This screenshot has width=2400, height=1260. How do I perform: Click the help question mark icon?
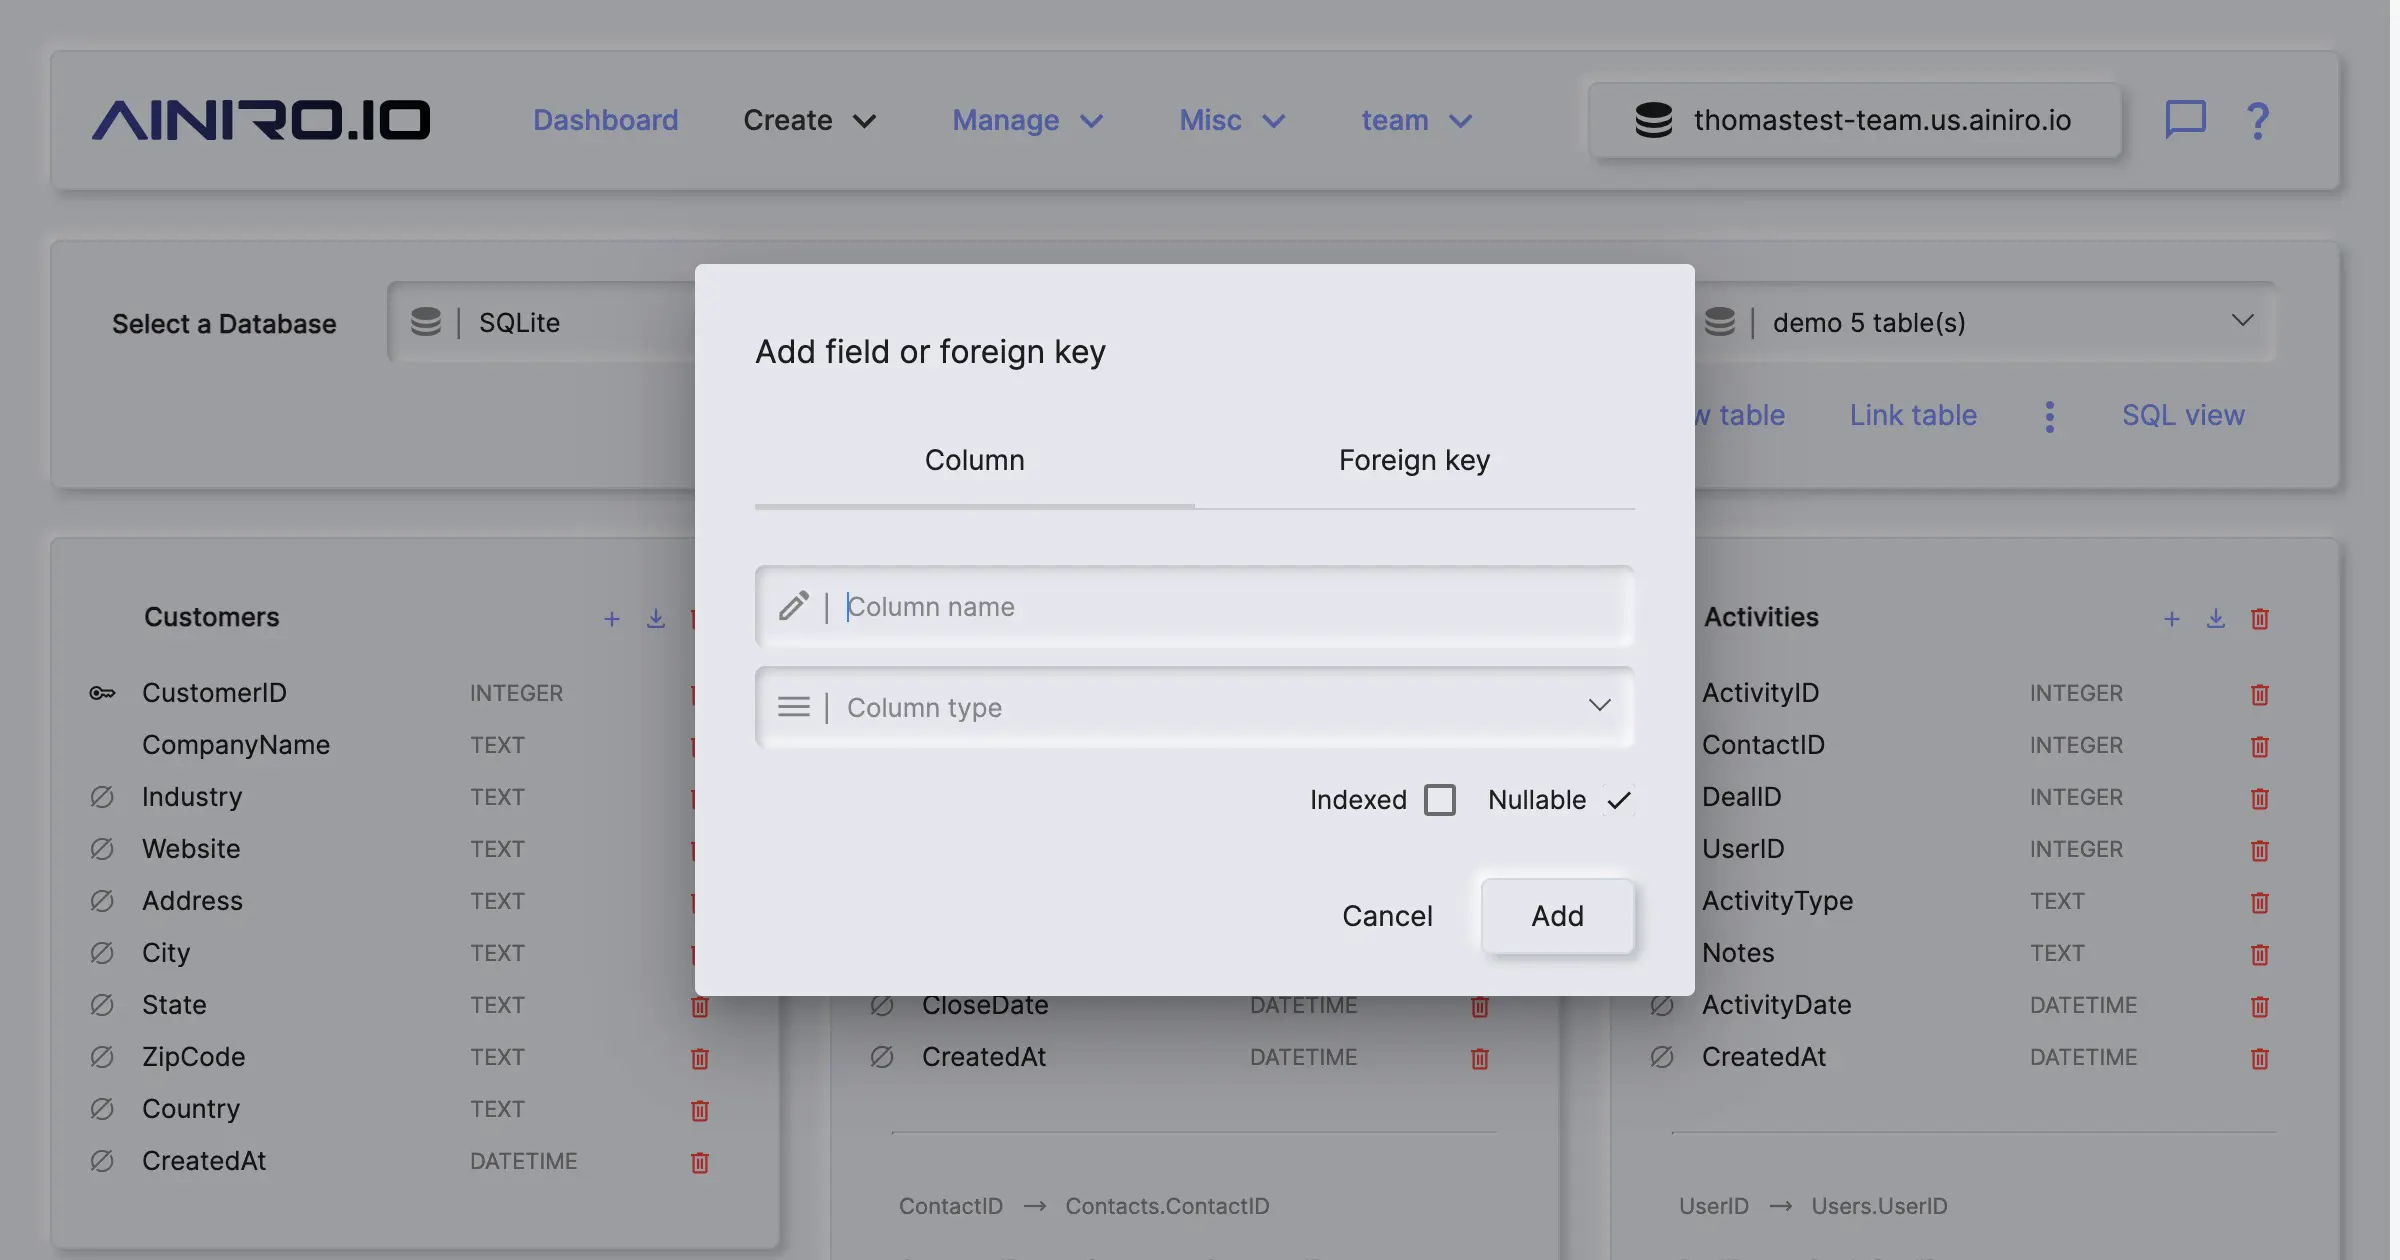click(x=2257, y=120)
